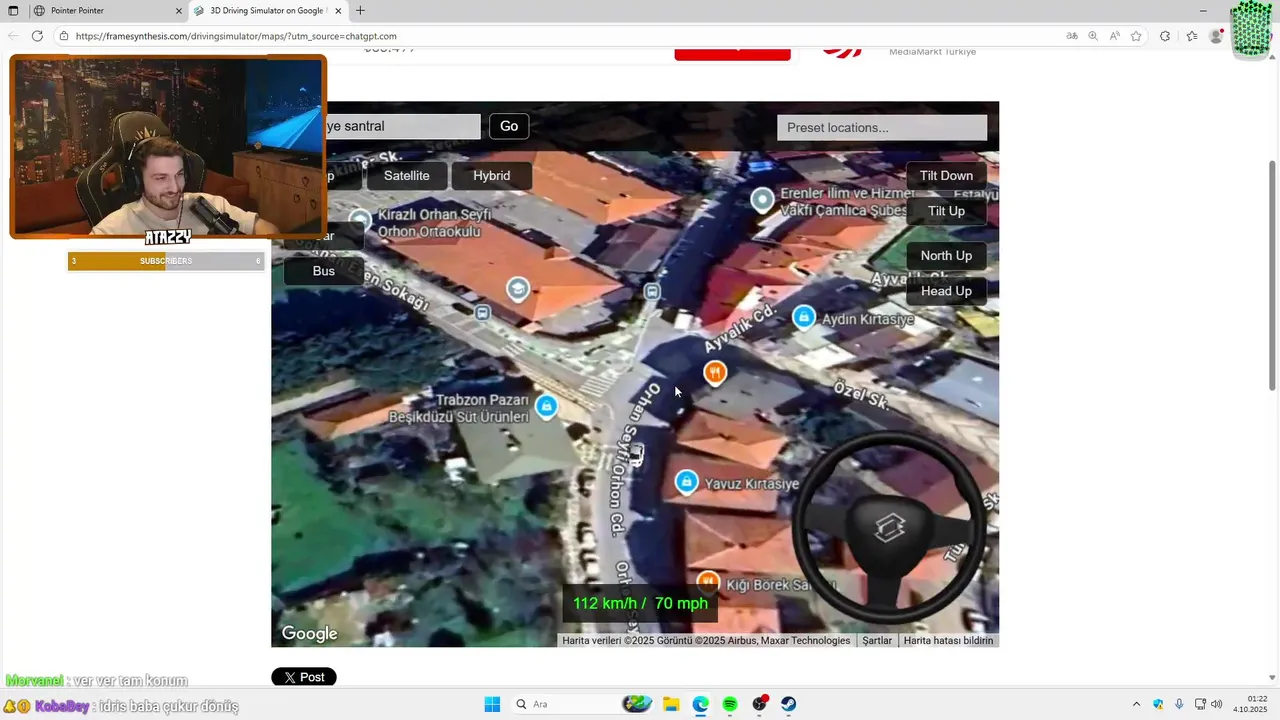The height and width of the screenshot is (720, 1280).
Task: Open the browser profile avatar
Action: [x=1216, y=36]
